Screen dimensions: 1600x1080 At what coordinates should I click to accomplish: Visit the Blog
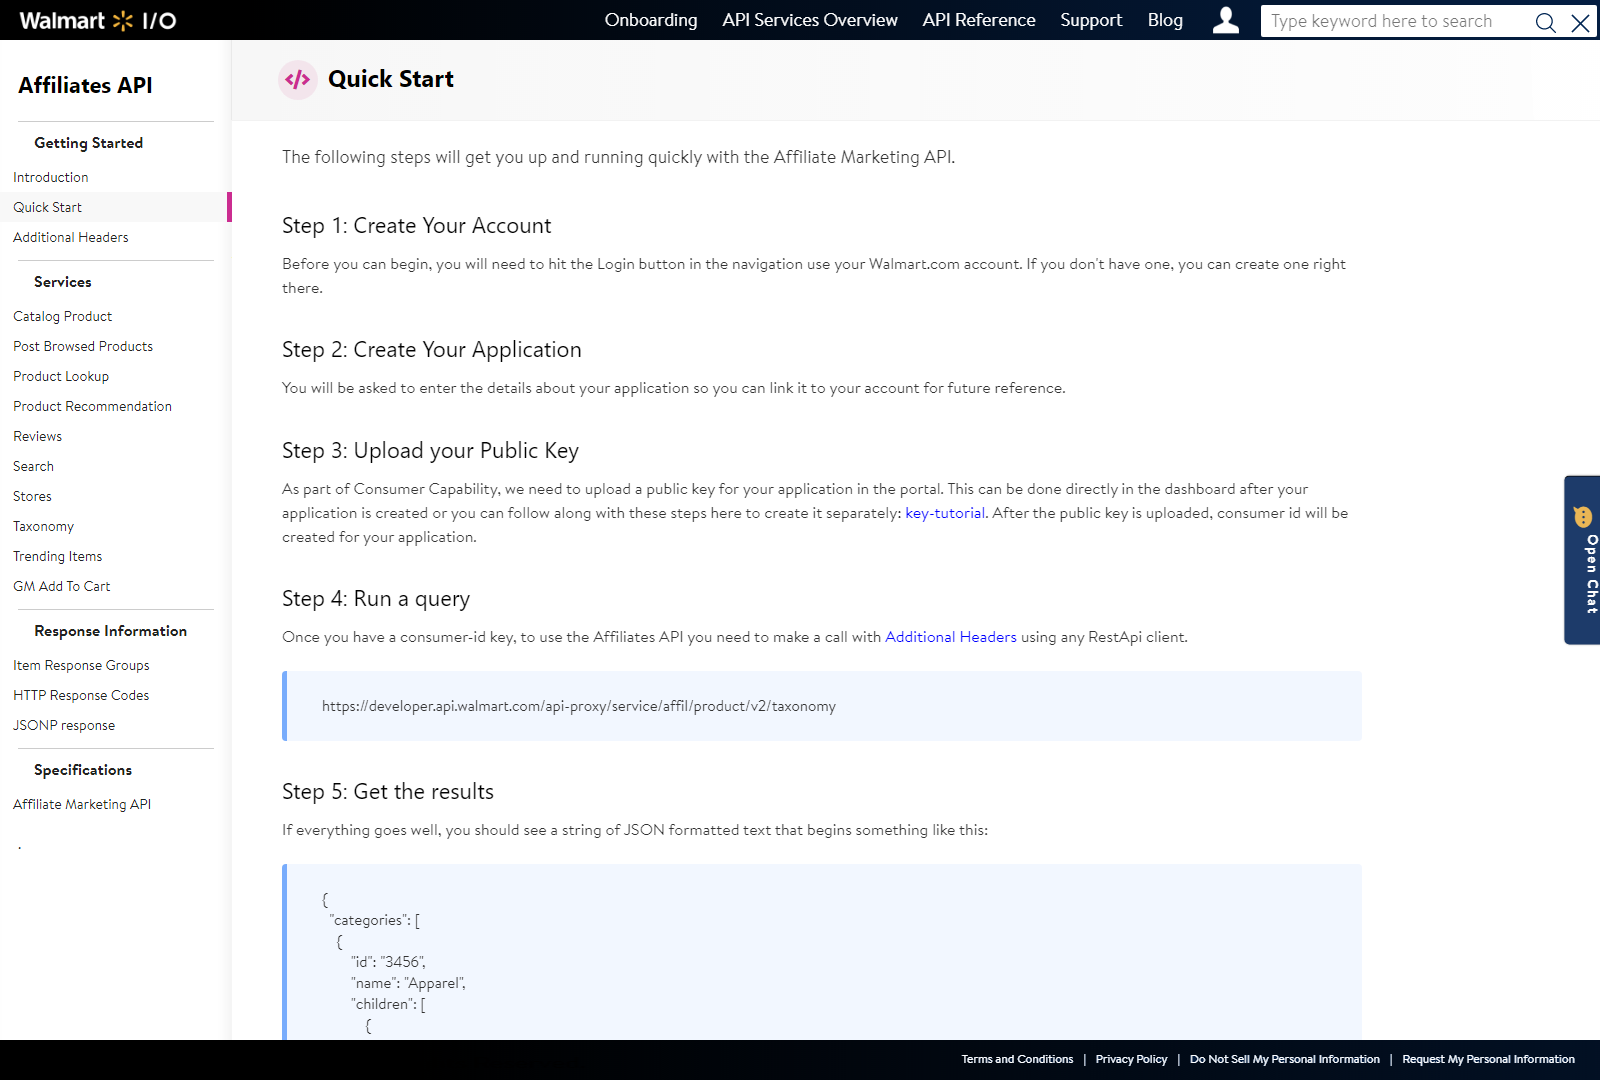point(1165,20)
